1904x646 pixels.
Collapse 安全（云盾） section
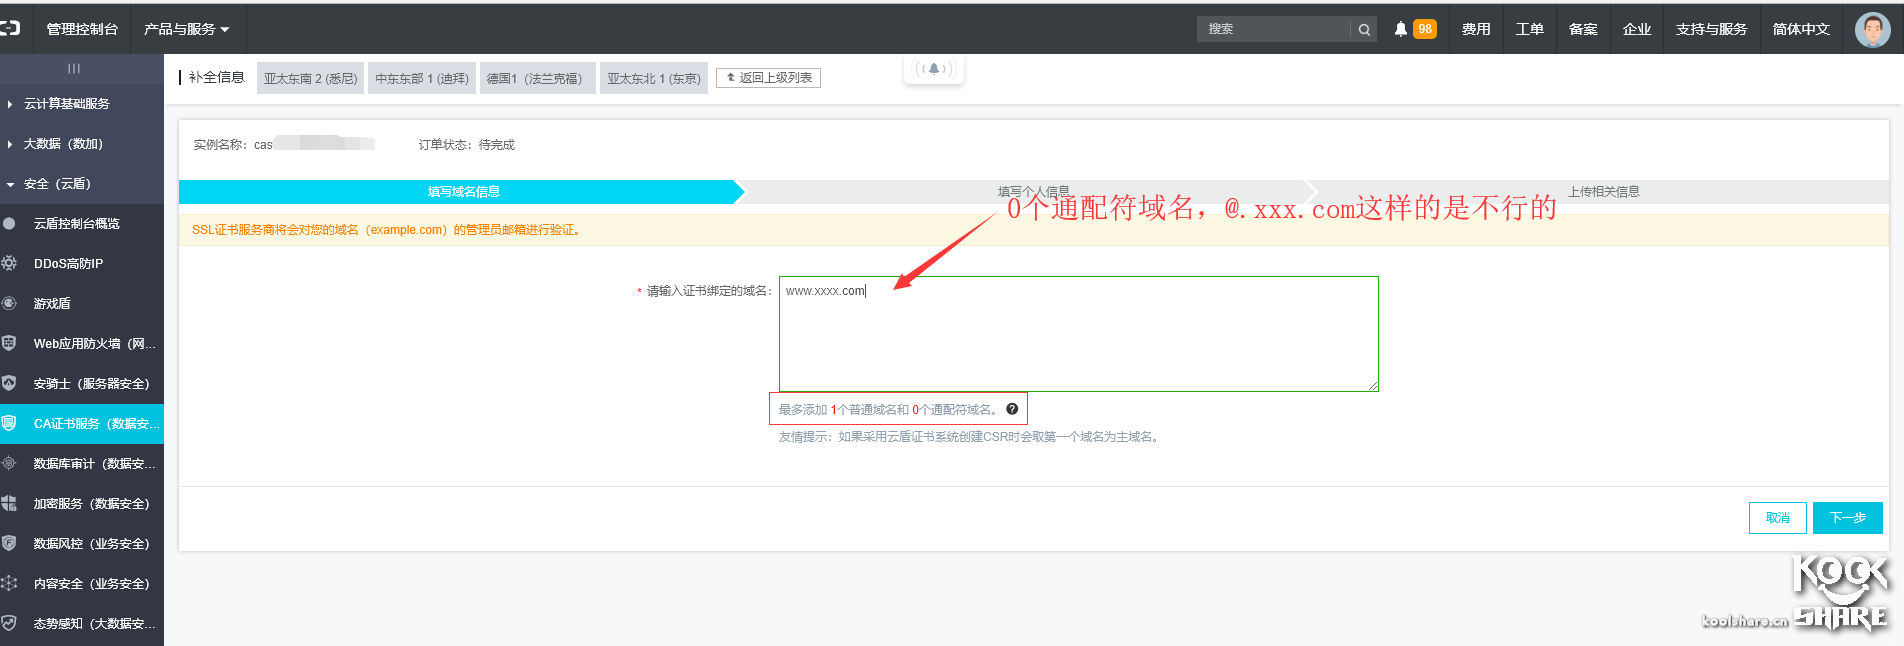(x=57, y=184)
